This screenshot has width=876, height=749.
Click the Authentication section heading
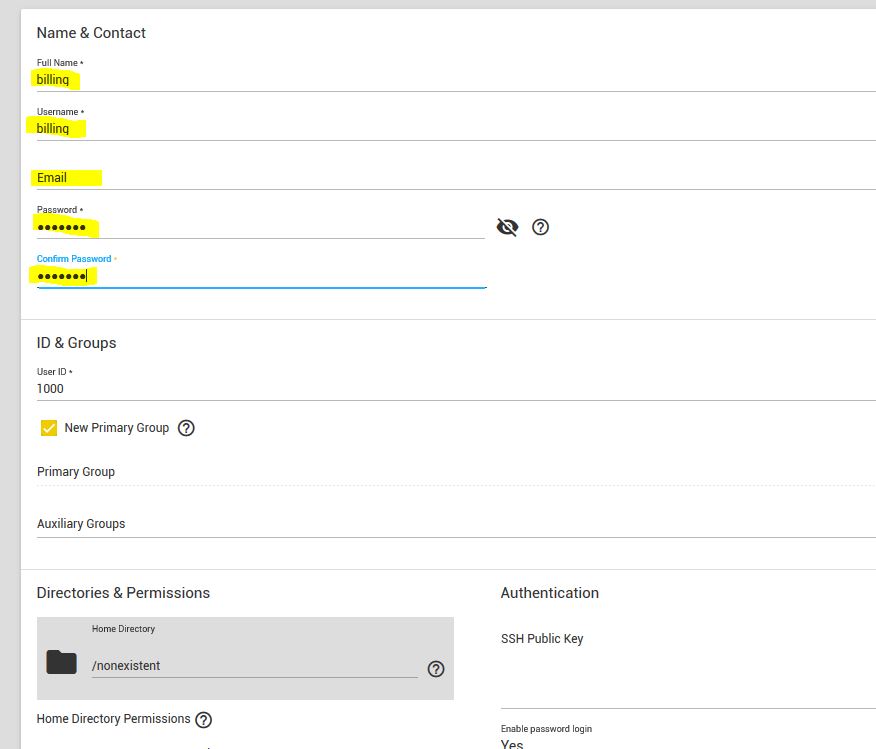click(549, 593)
